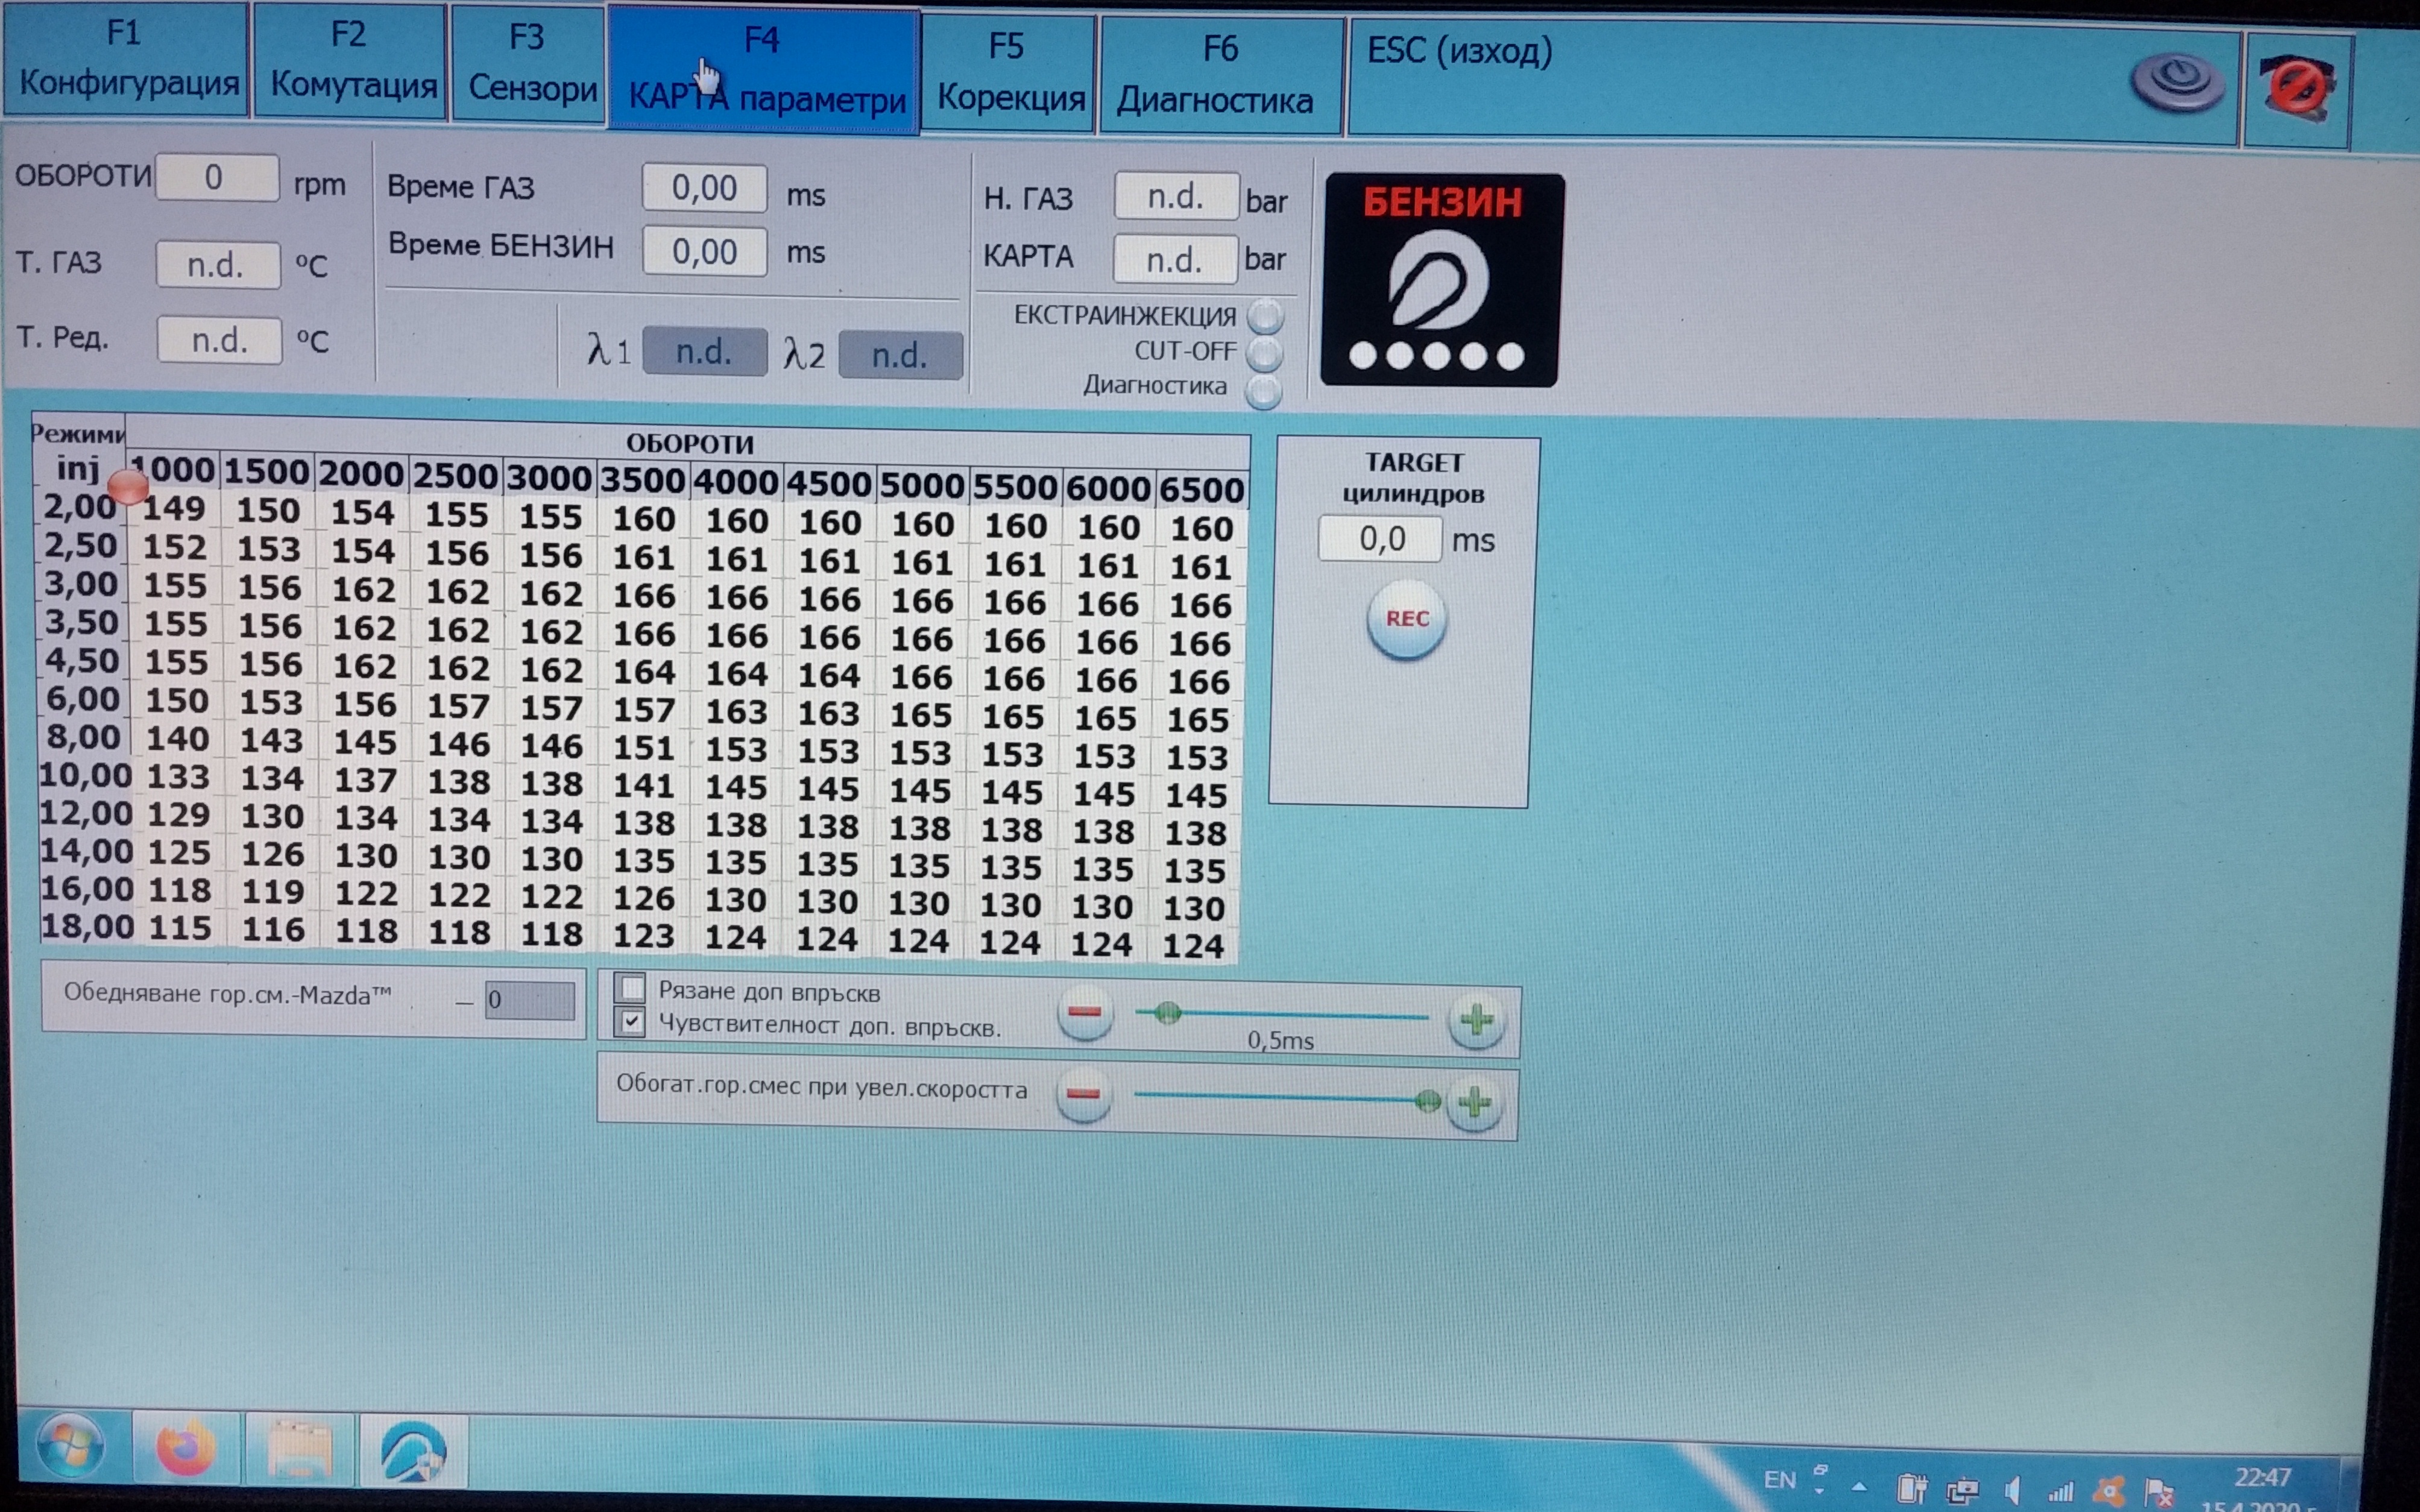Click the 0,5ms sensitivity slider handle
Viewport: 2420px width, 1512px height.
pos(1167,1014)
